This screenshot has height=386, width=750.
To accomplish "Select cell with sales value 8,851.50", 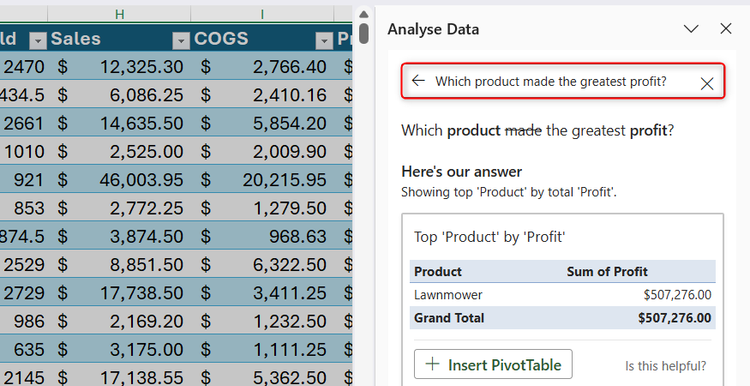I will 119,264.
